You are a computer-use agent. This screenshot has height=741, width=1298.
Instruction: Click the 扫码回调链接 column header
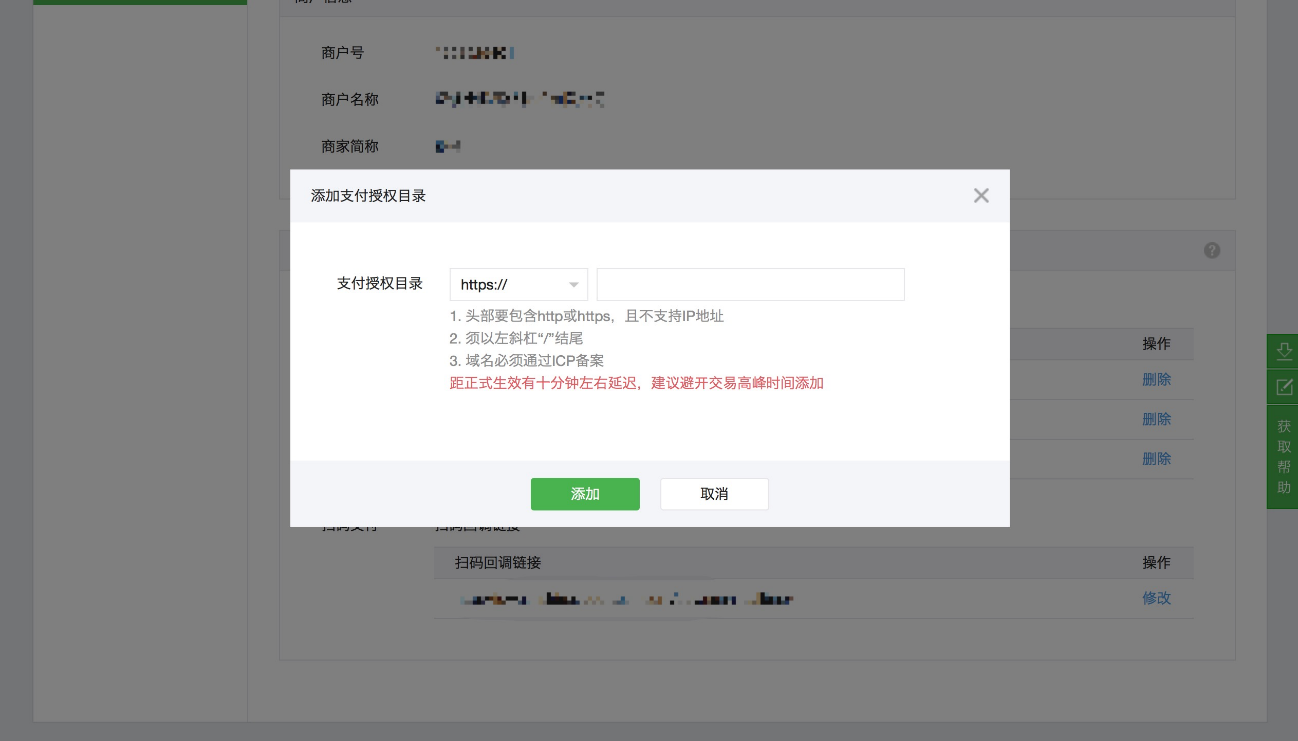498,563
